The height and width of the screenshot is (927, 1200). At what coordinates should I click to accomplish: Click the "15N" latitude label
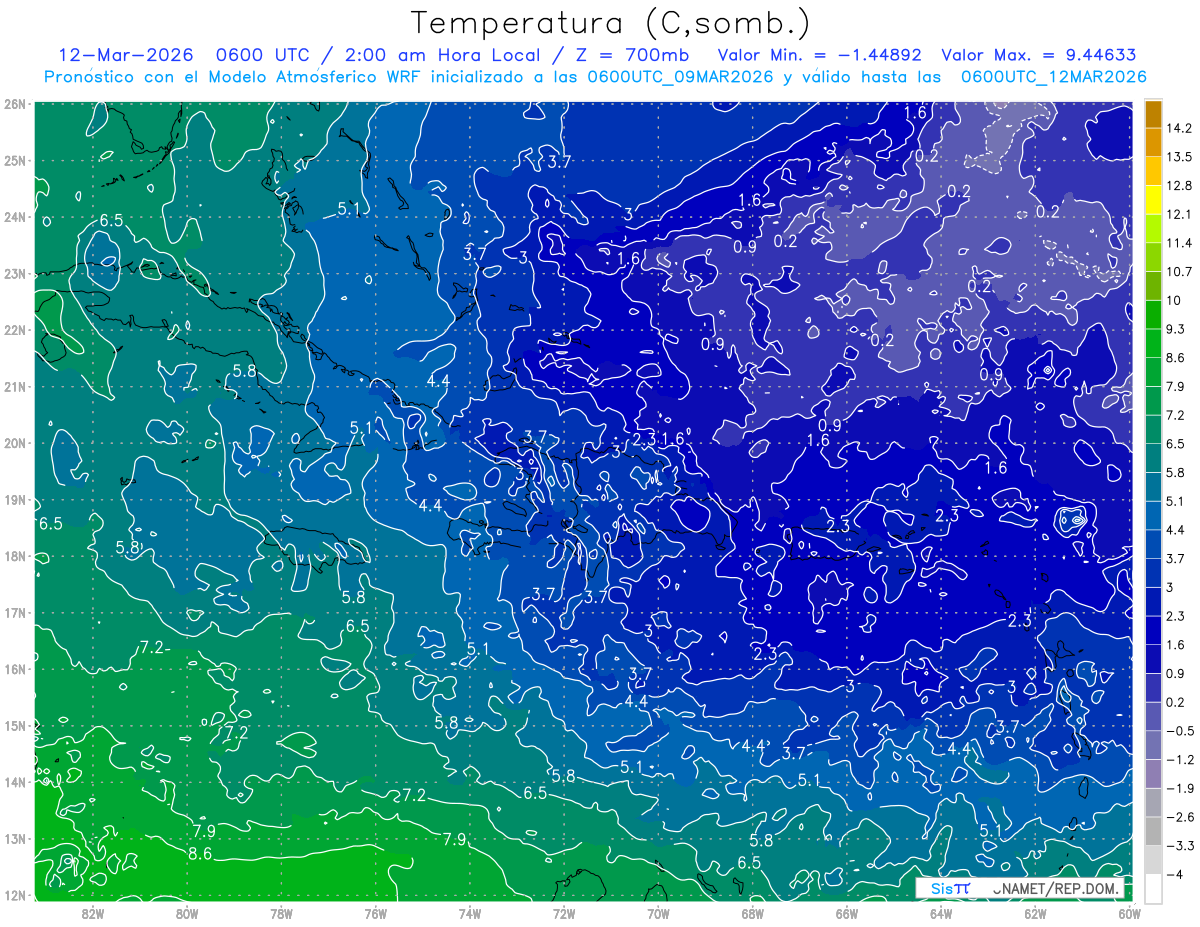coord(15,726)
